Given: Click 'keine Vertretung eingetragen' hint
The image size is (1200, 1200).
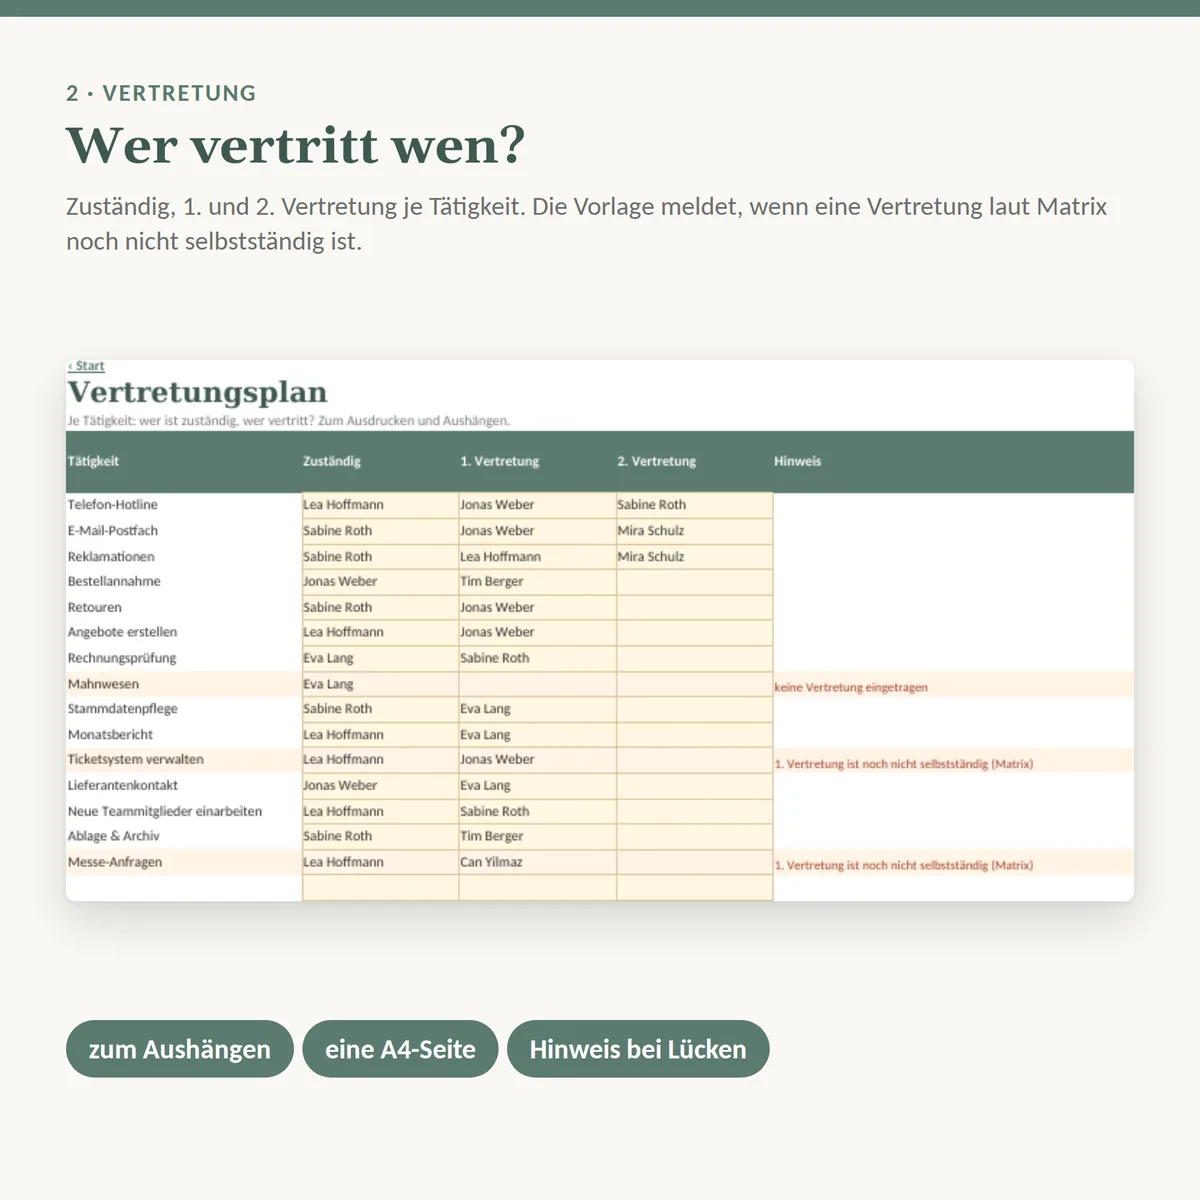Looking at the screenshot, I should coord(851,687).
